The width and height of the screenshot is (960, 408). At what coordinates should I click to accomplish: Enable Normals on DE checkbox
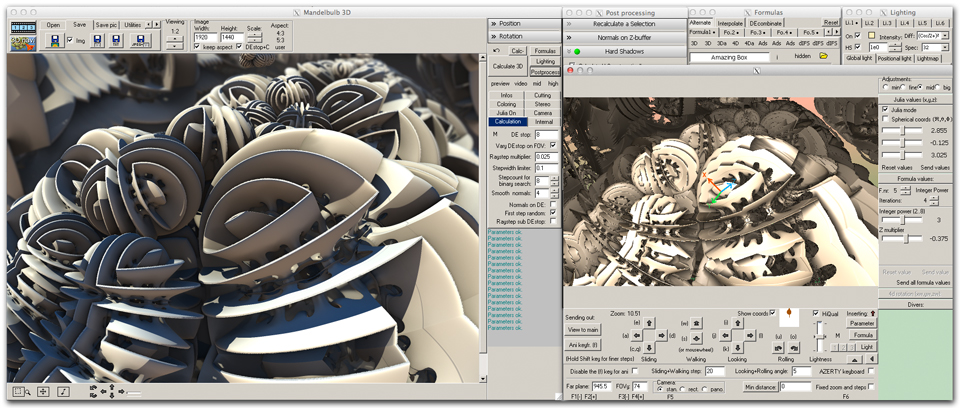553,204
